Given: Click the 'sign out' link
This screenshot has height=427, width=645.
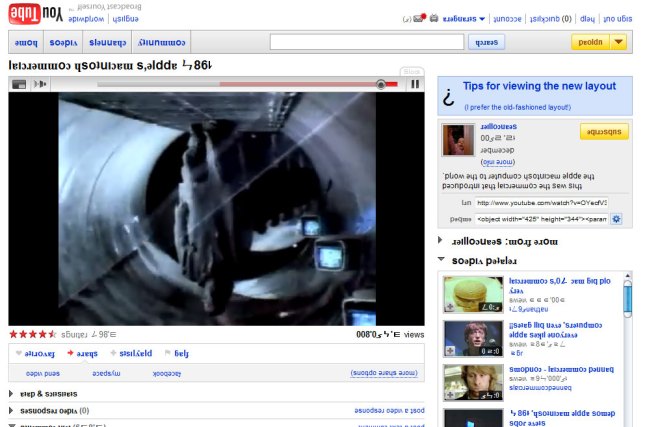Looking at the screenshot, I should click(618, 19).
